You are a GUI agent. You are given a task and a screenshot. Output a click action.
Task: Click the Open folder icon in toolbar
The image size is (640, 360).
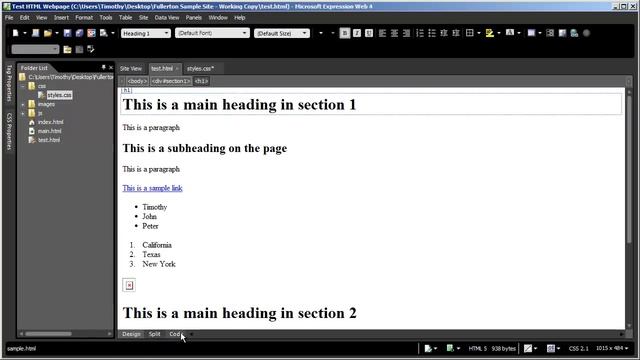(48, 33)
